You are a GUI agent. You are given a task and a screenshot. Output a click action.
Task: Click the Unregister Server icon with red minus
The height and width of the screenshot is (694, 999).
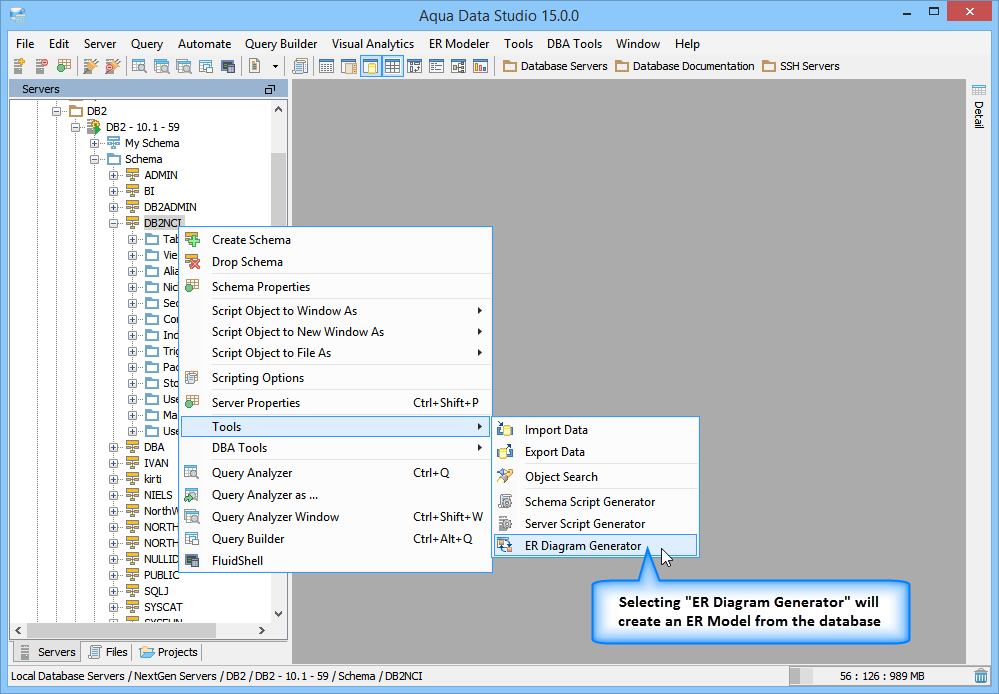pos(41,66)
